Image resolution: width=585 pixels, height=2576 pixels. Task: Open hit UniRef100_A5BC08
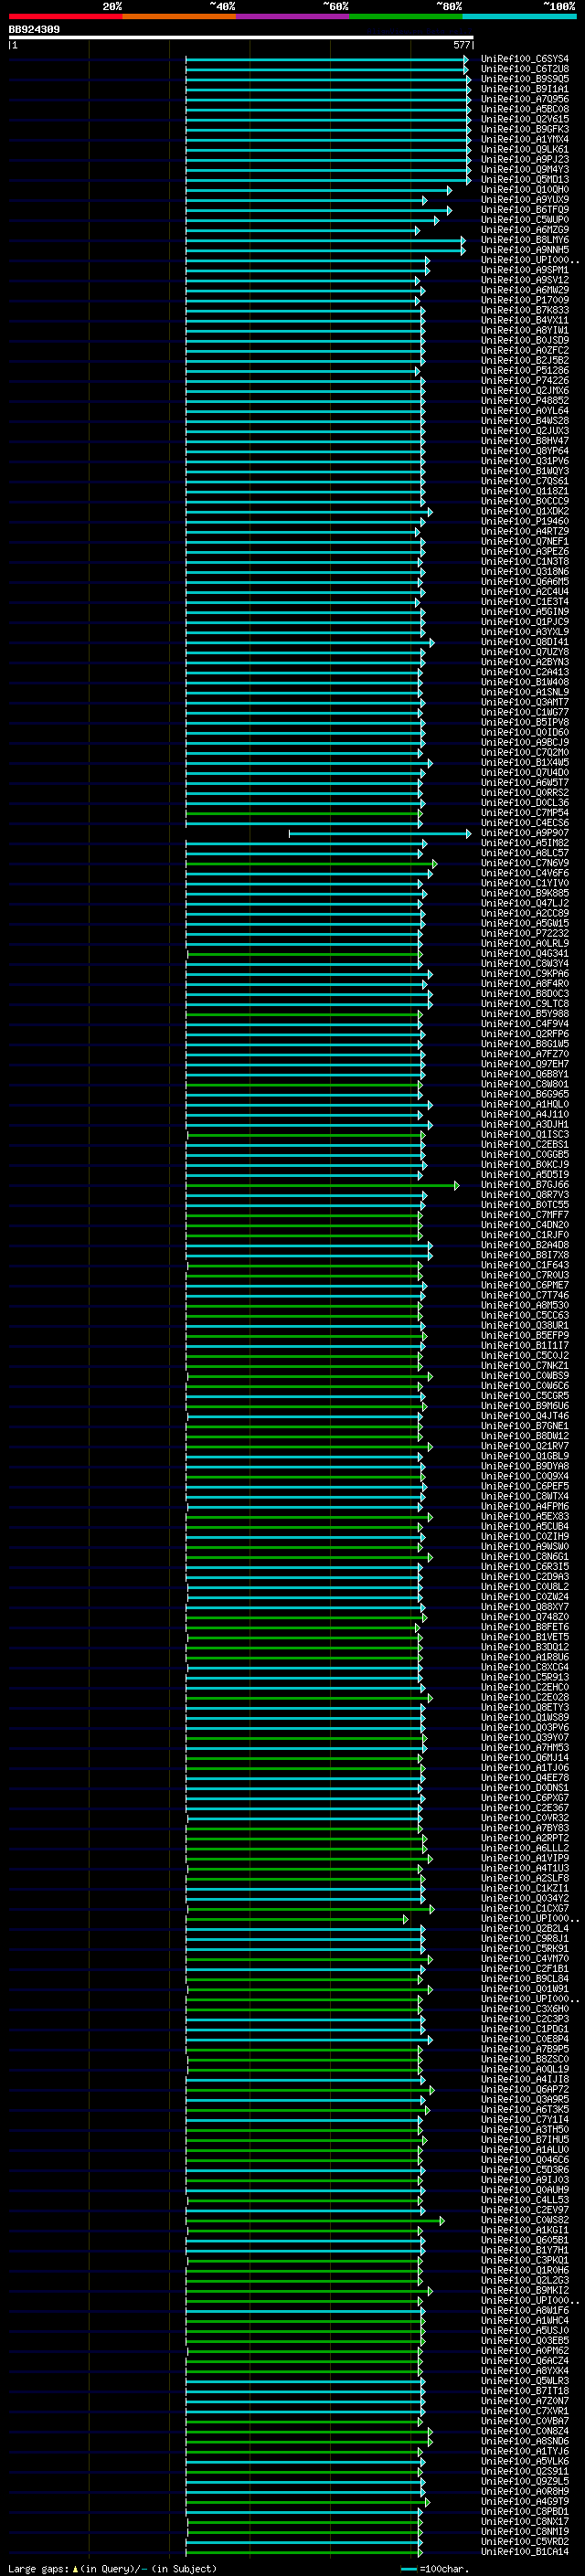[x=525, y=109]
